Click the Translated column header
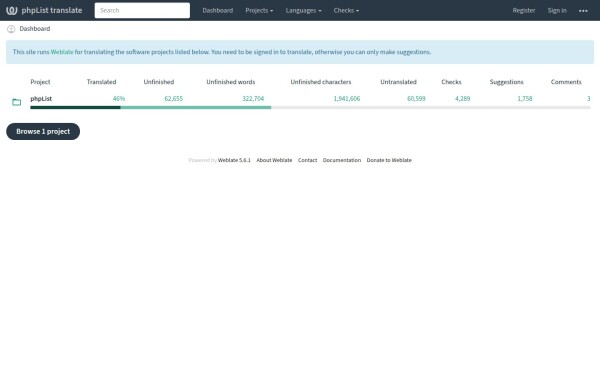Screen dimensions: 600x375 pos(101,82)
